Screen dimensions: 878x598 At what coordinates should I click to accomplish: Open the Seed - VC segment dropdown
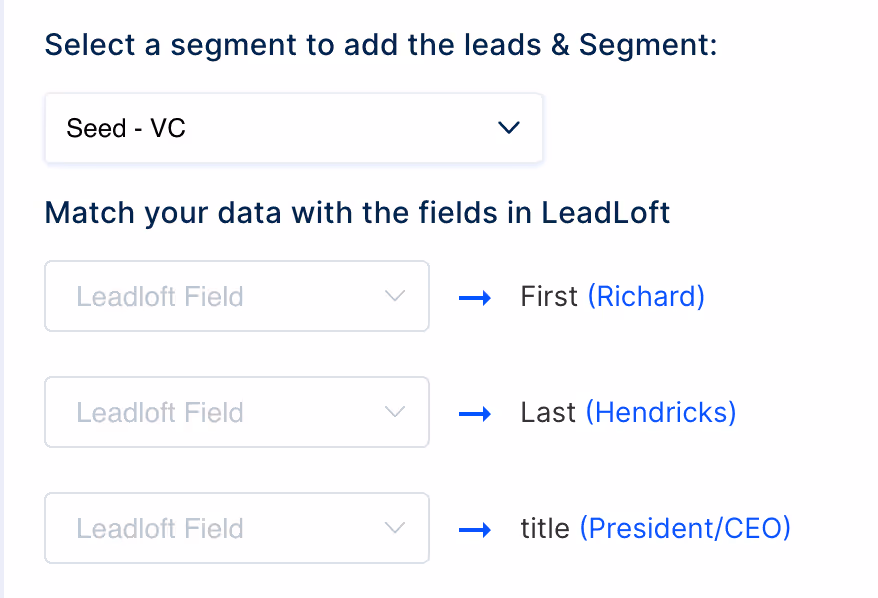pos(293,128)
